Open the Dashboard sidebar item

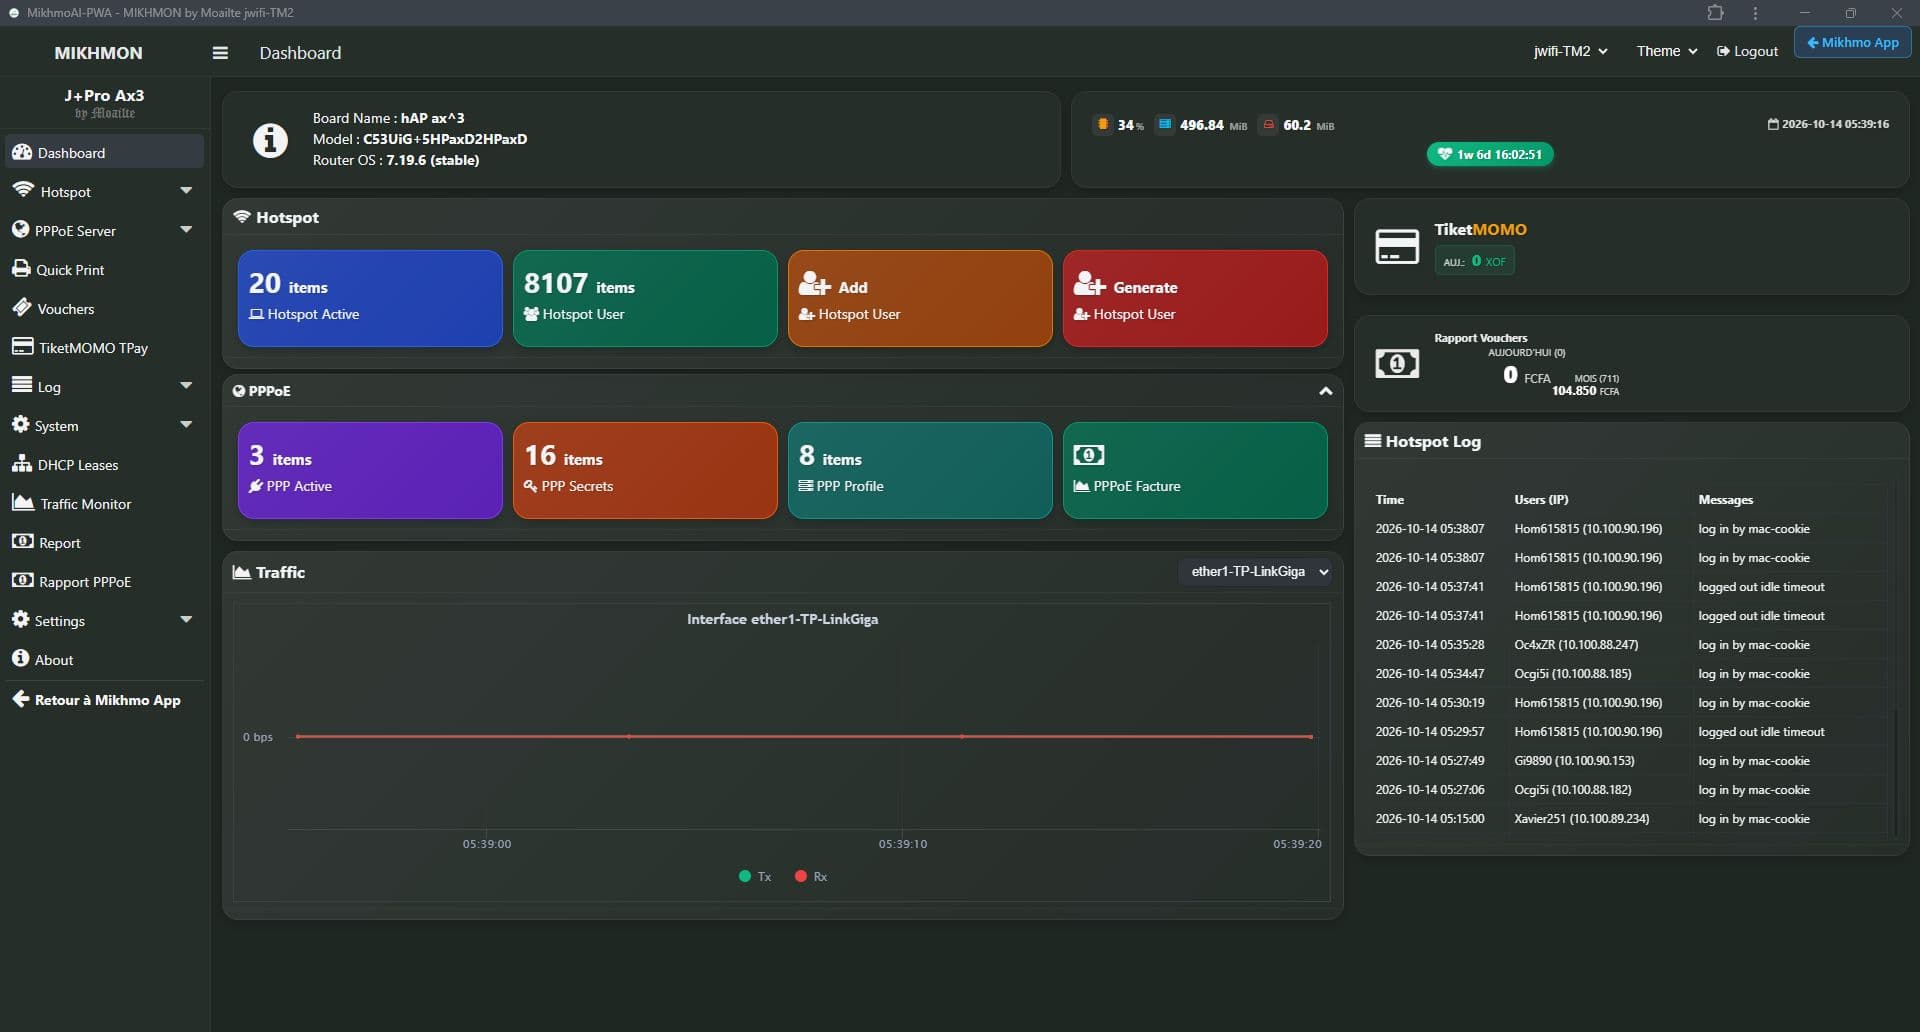(104, 152)
